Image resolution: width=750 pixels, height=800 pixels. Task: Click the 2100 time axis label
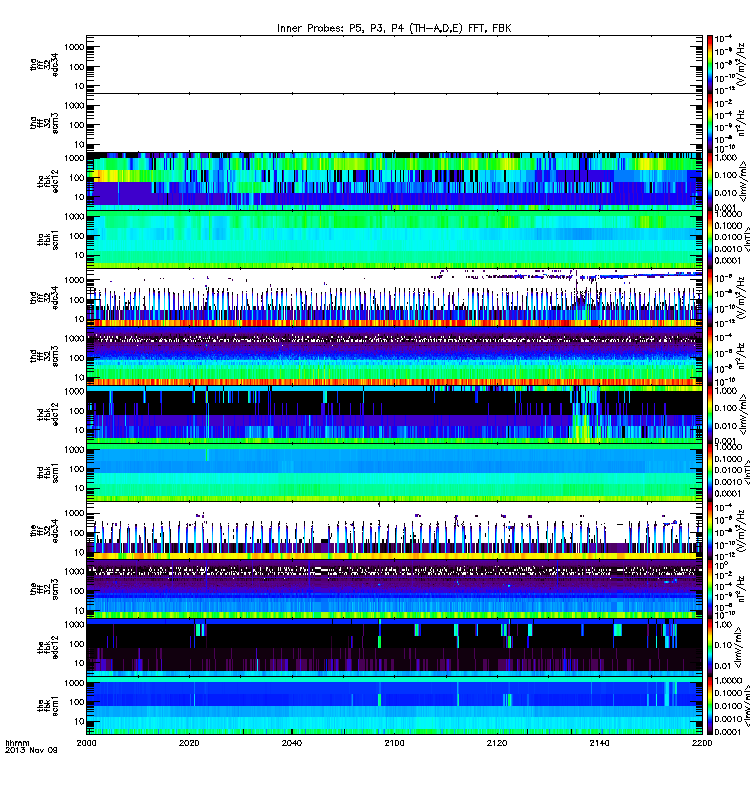point(394,742)
